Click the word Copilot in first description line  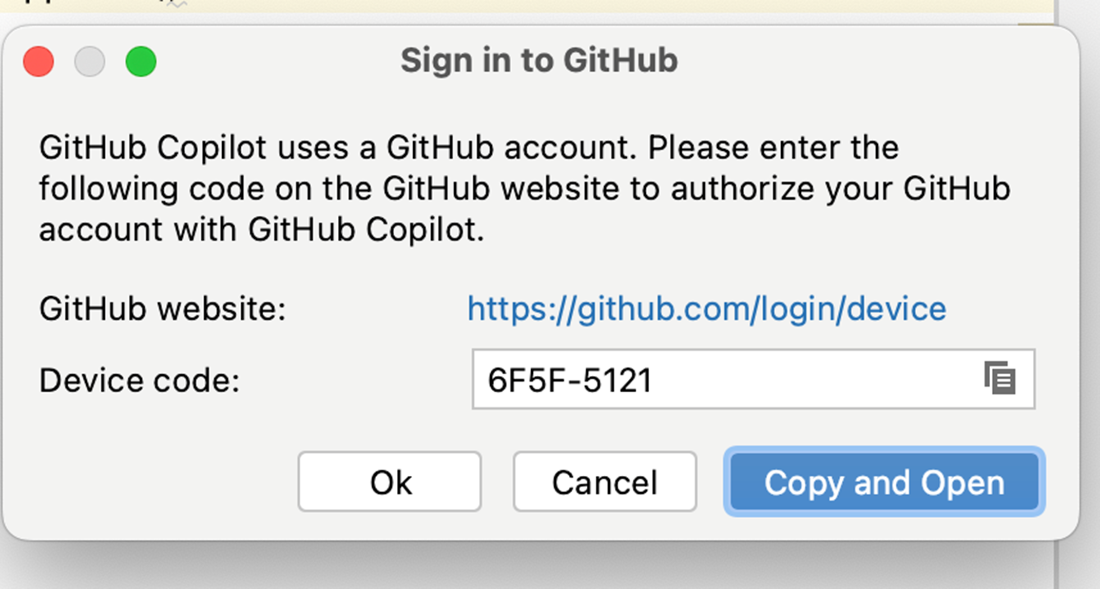coord(211,148)
